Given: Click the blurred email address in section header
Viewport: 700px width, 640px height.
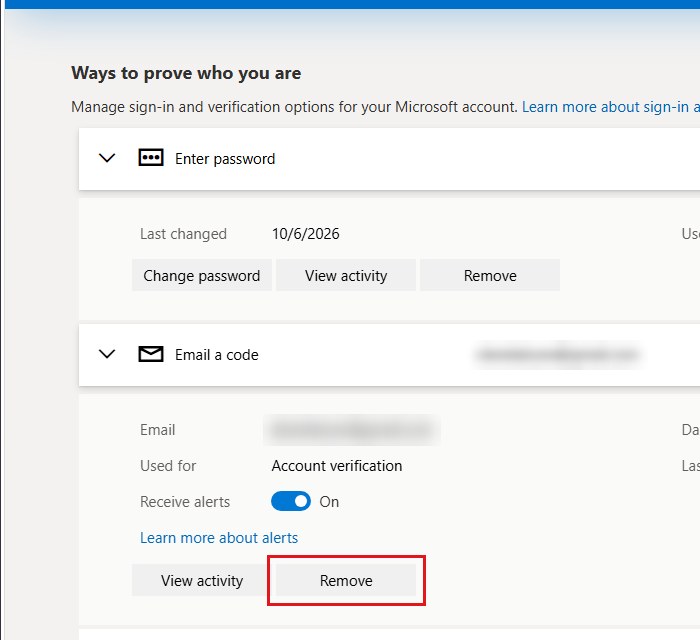Looking at the screenshot, I should 558,355.
